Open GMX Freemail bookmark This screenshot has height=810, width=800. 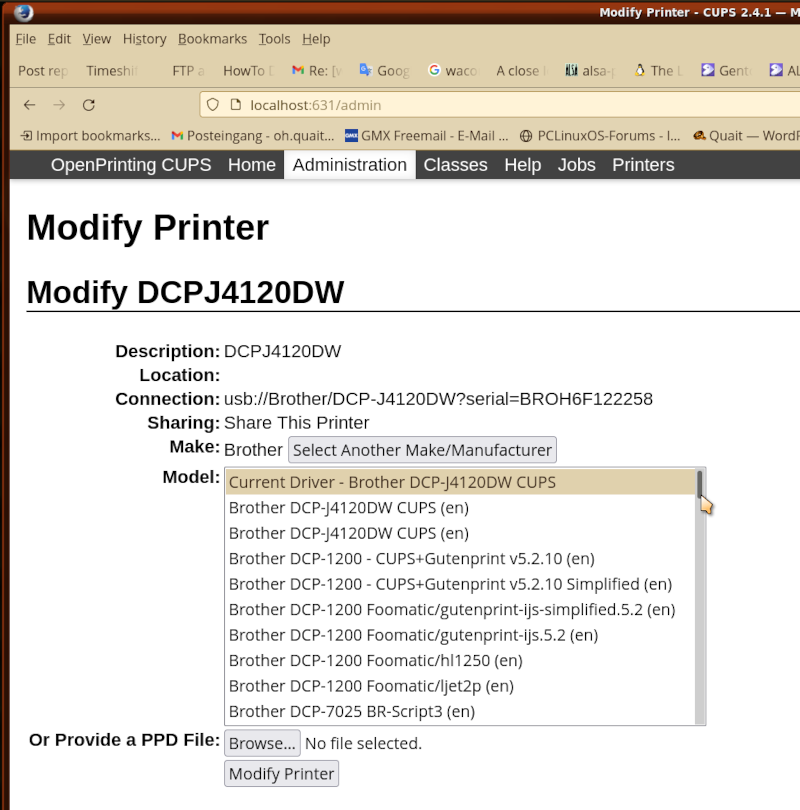427,136
